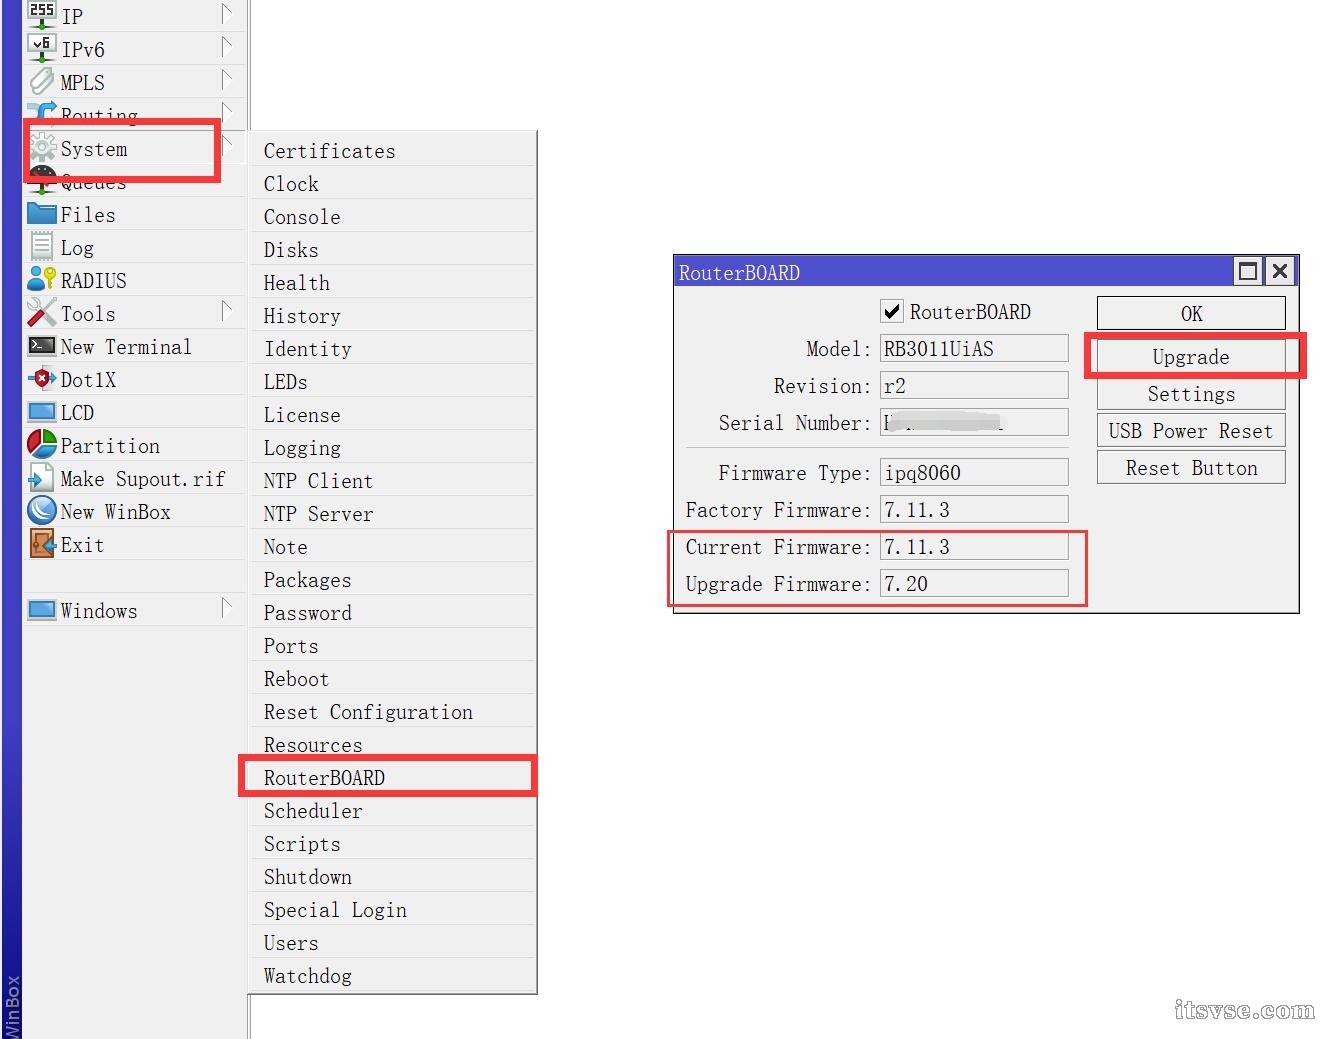Select RouterBOARD from the System submenu
This screenshot has width=1325, height=1039.
[x=324, y=778]
